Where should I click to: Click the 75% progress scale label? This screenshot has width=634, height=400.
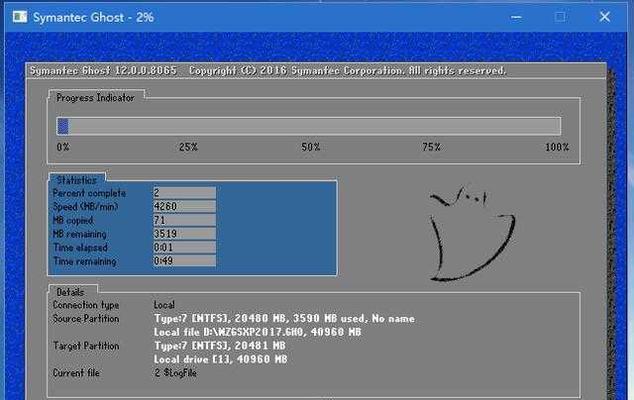(431, 147)
